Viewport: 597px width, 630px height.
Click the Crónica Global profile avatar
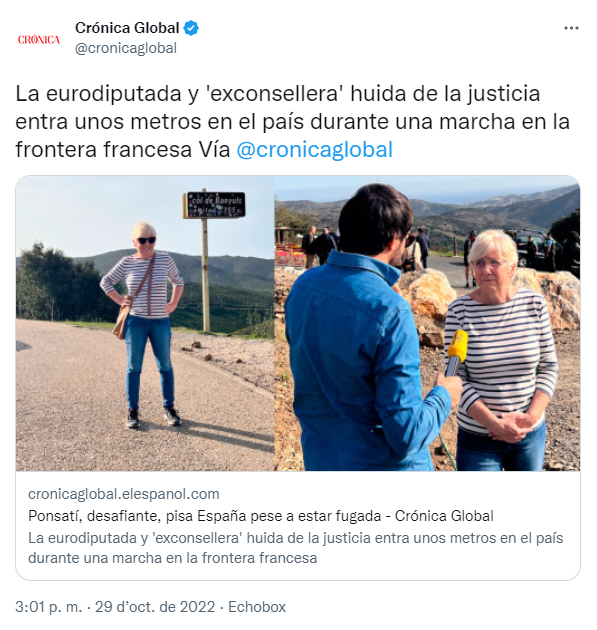(x=39, y=39)
